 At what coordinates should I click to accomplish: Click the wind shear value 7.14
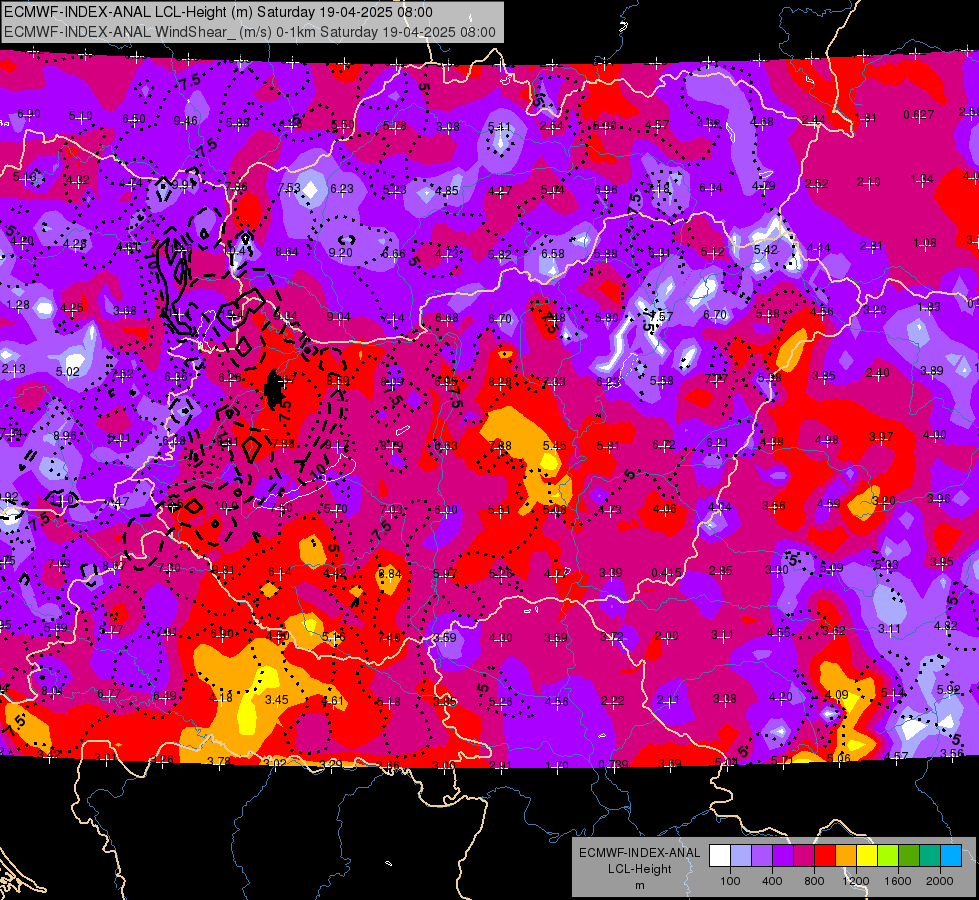coord(392,317)
